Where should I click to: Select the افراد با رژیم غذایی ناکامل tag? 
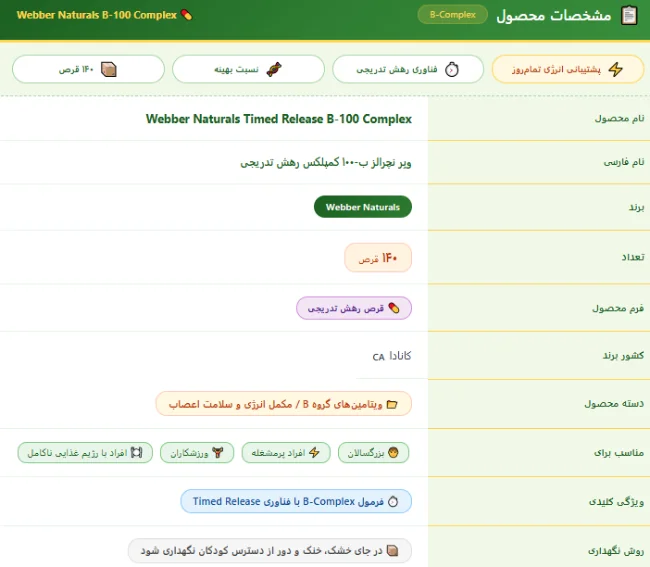click(85, 453)
